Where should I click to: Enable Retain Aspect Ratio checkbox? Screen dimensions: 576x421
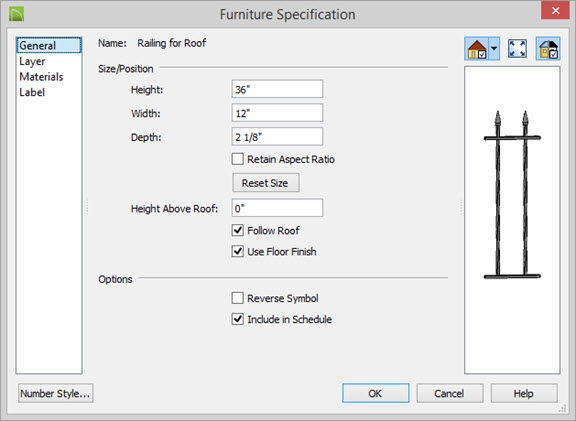(238, 159)
